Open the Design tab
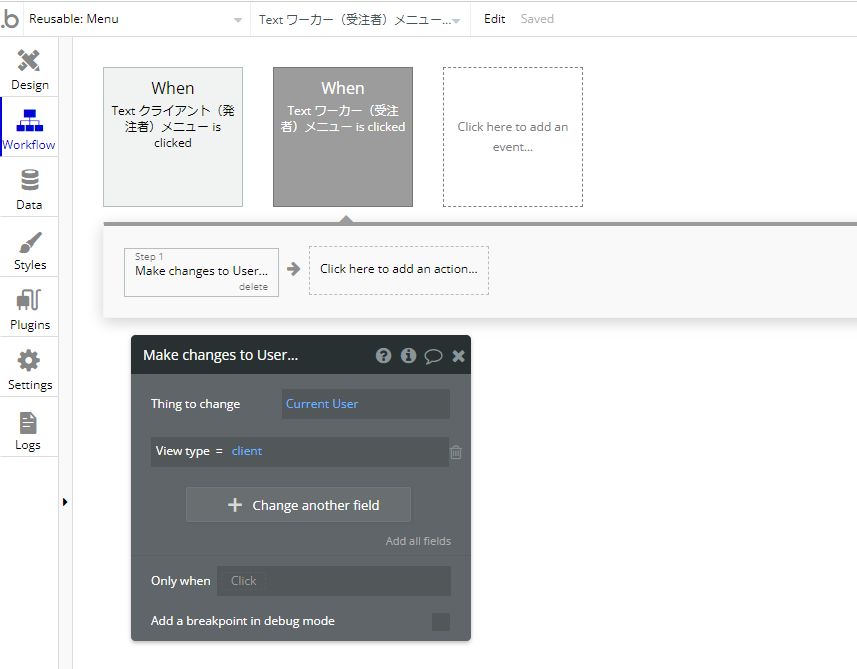Screen dimensions: 857x669 30,69
